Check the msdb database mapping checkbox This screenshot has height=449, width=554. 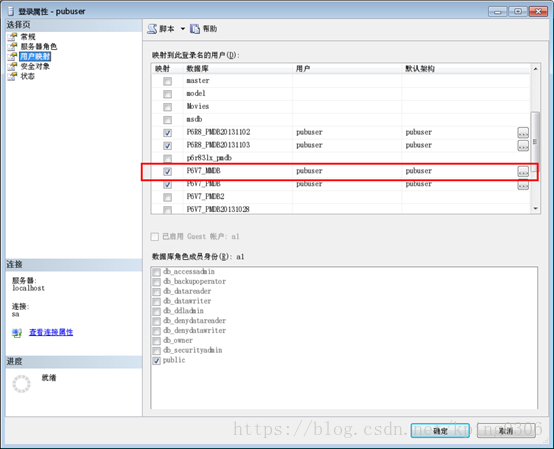(x=167, y=120)
